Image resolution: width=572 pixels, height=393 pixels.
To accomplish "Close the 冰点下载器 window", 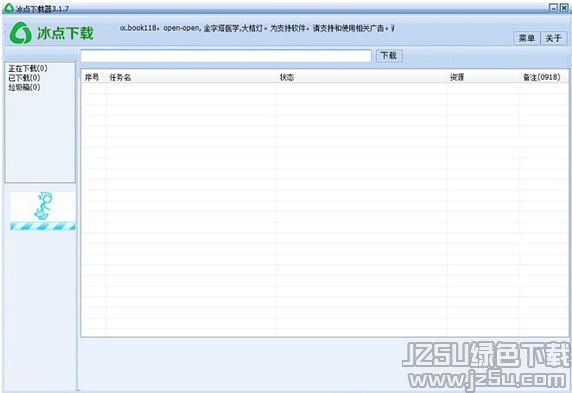I will [x=564, y=8].
